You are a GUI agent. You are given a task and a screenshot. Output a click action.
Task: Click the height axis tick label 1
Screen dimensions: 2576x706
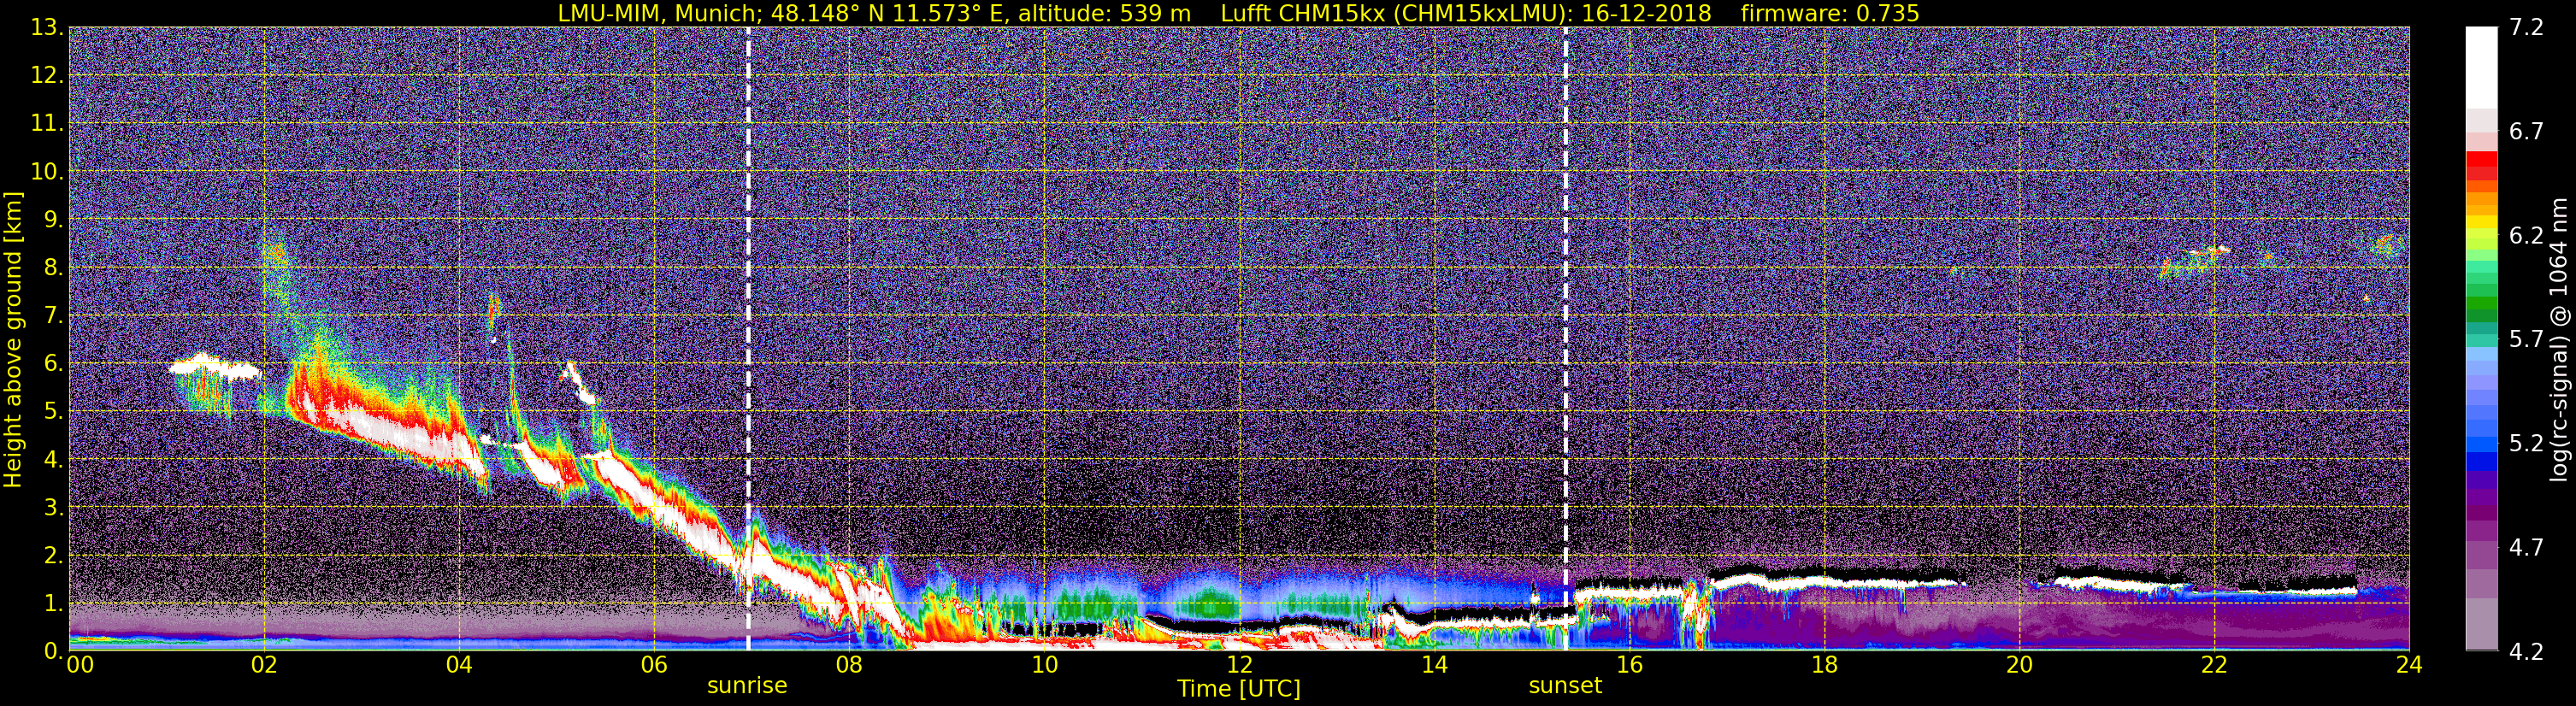point(52,604)
